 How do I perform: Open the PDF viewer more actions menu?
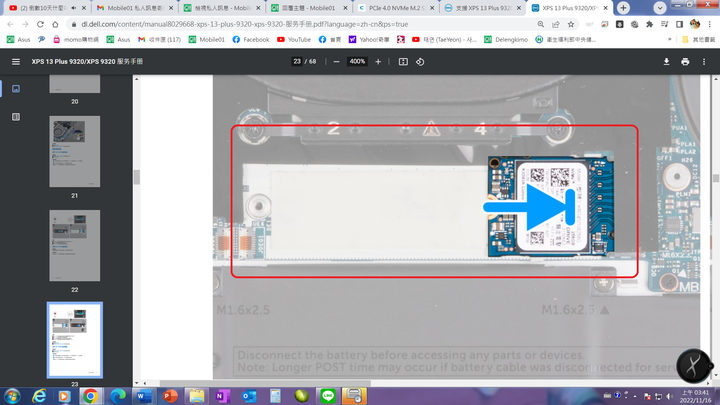(x=704, y=62)
